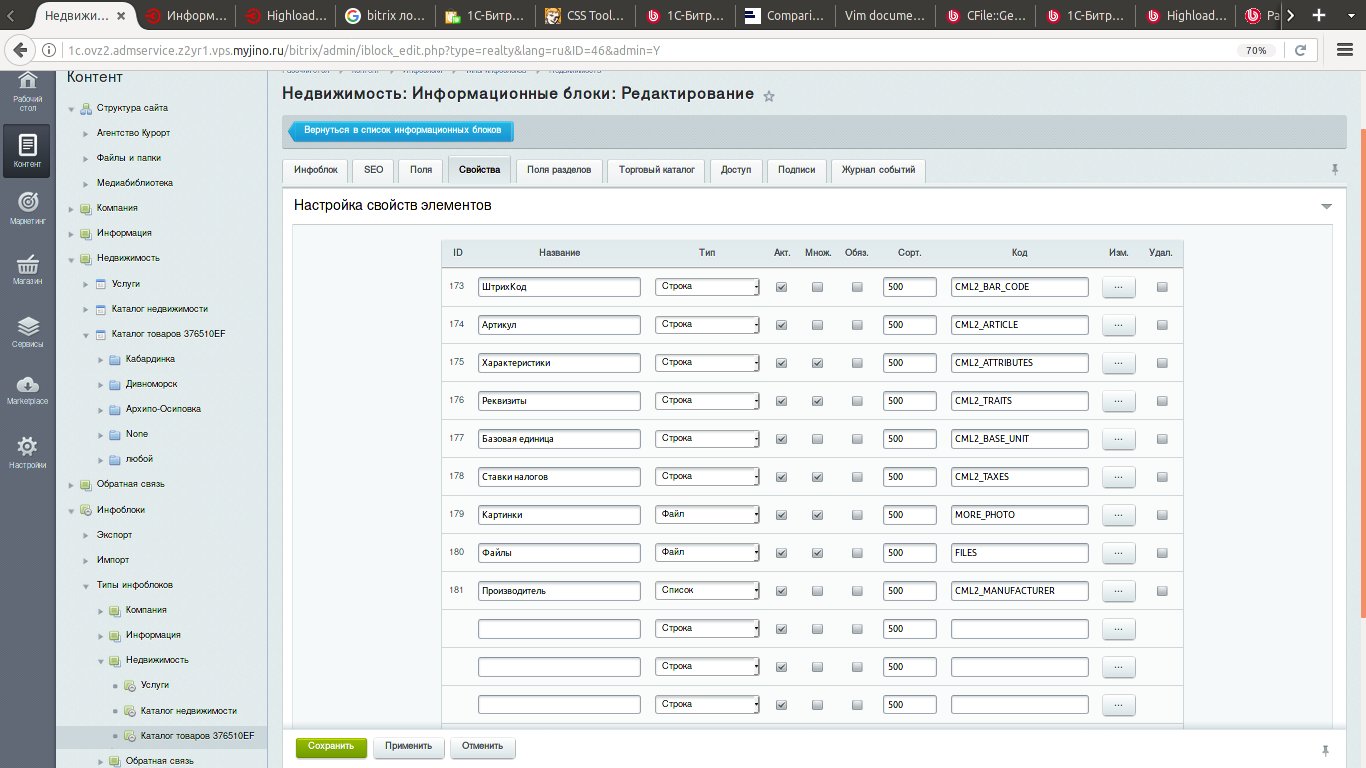Select the Контент sidebar icon

point(28,151)
